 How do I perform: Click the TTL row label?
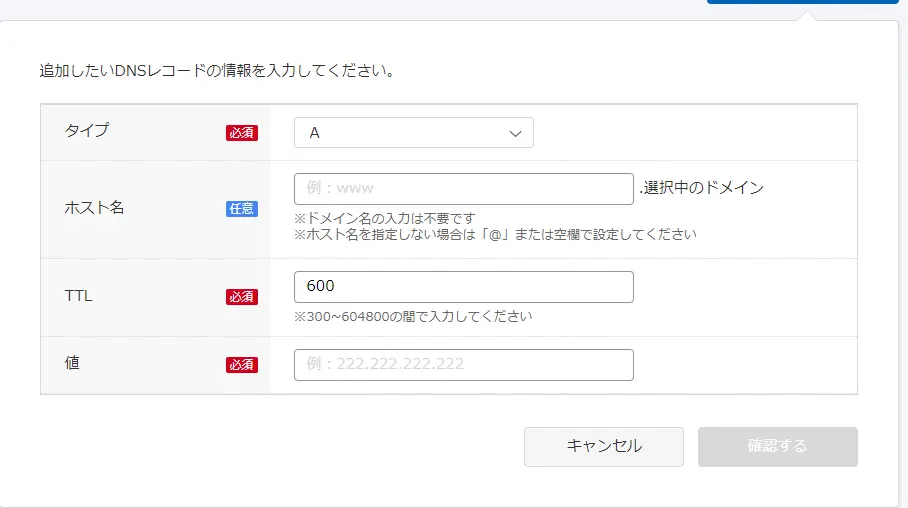click(x=78, y=296)
